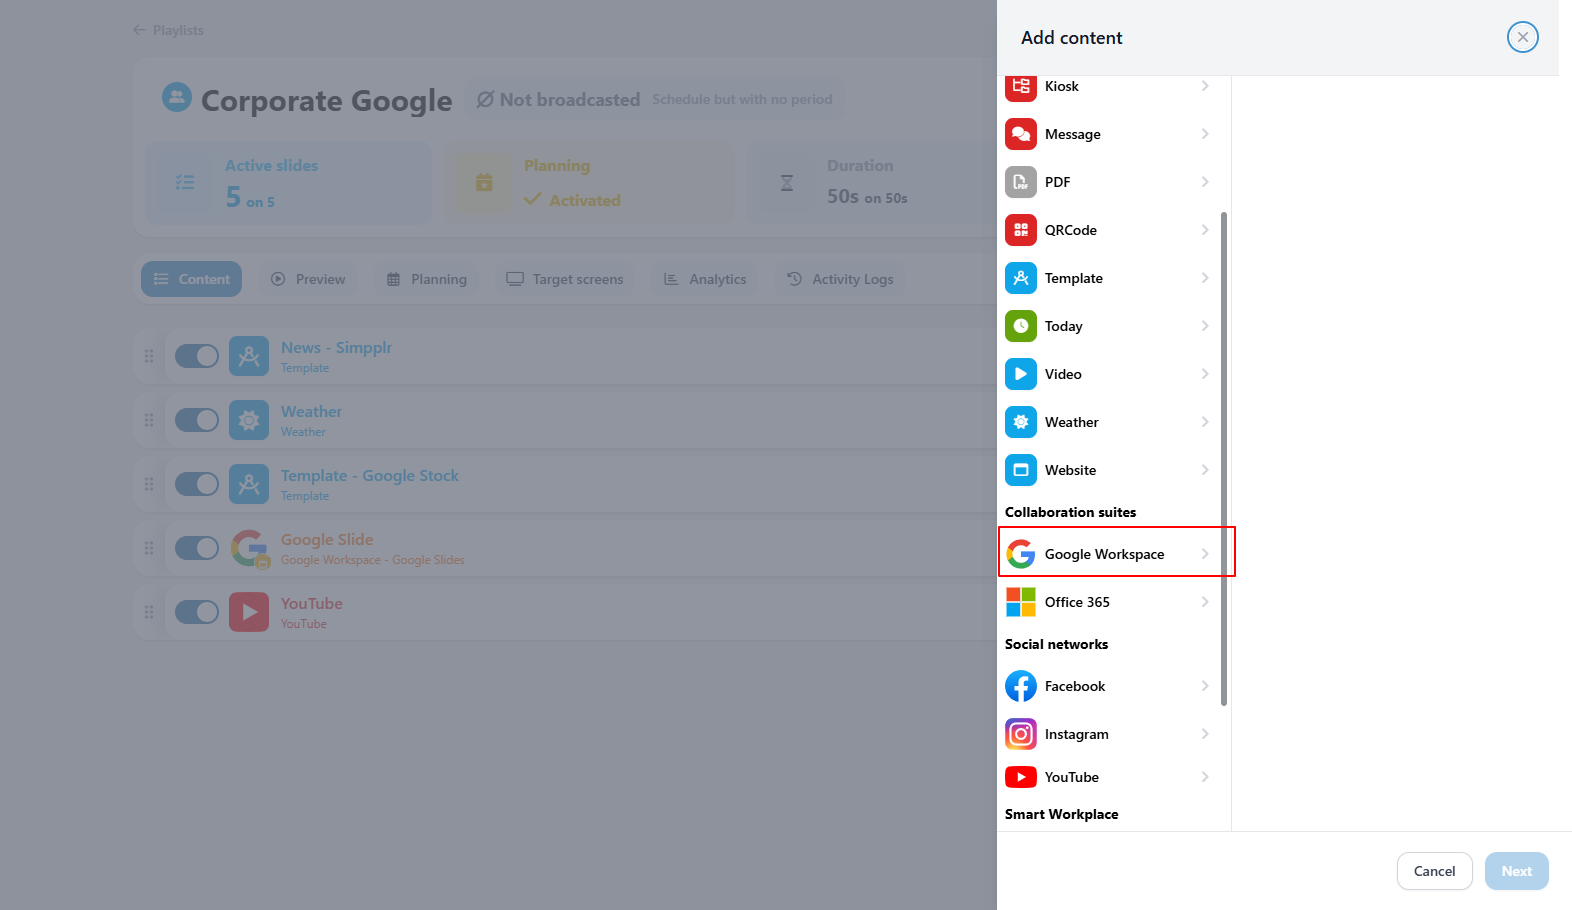Click the Corporate Google playlist avatar icon
1572x910 pixels.
[x=177, y=97]
